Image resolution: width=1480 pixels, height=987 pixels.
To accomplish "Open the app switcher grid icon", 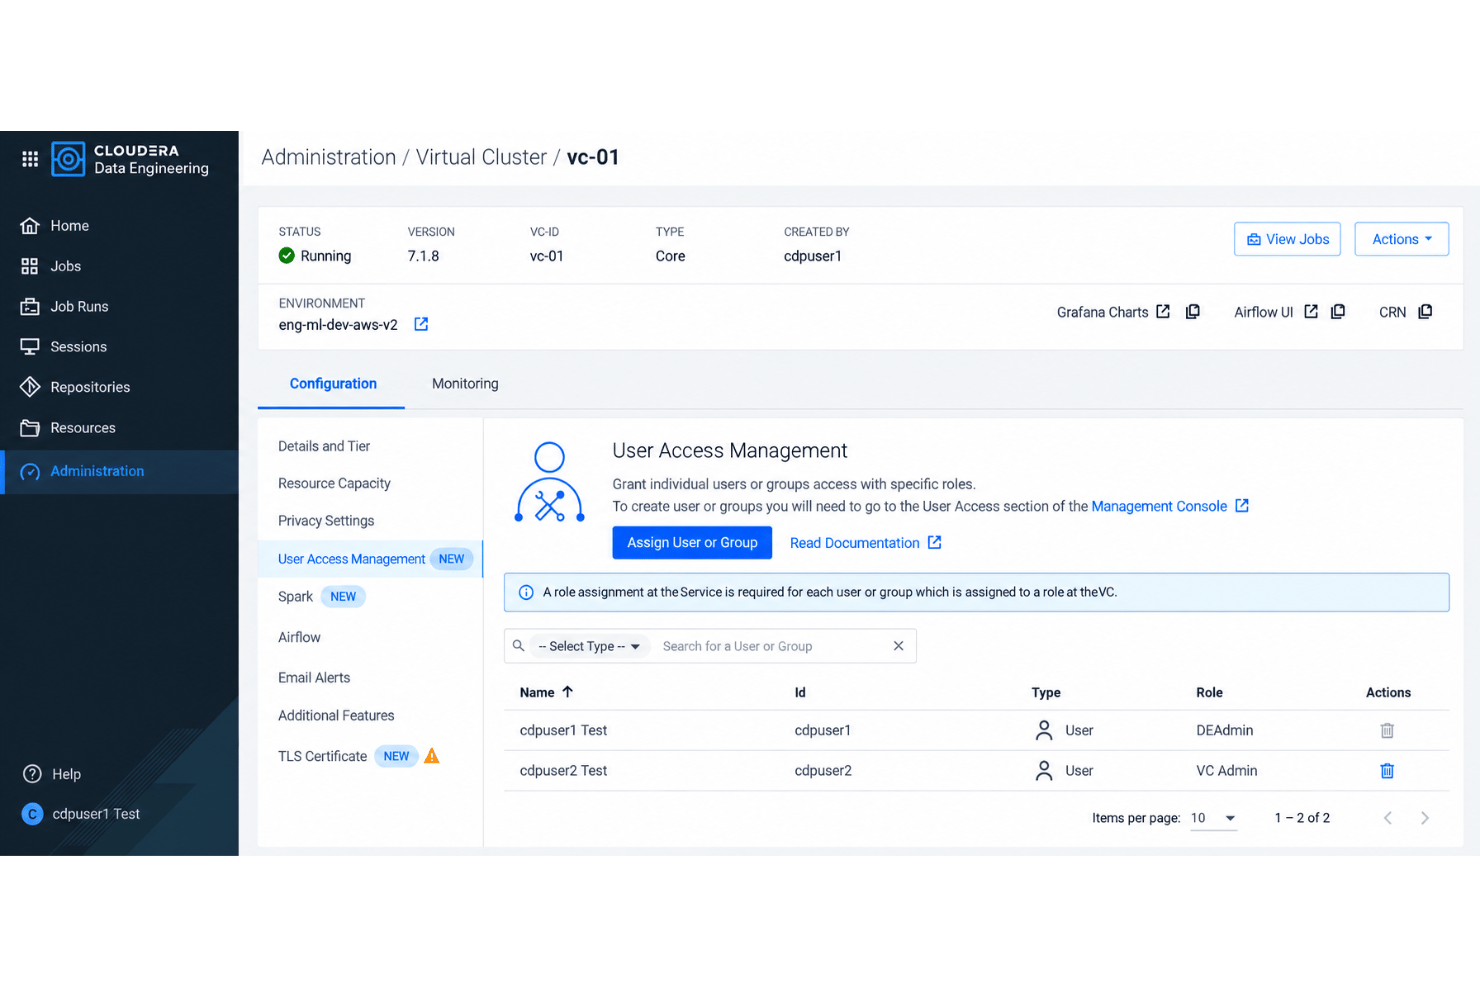I will click(x=30, y=159).
